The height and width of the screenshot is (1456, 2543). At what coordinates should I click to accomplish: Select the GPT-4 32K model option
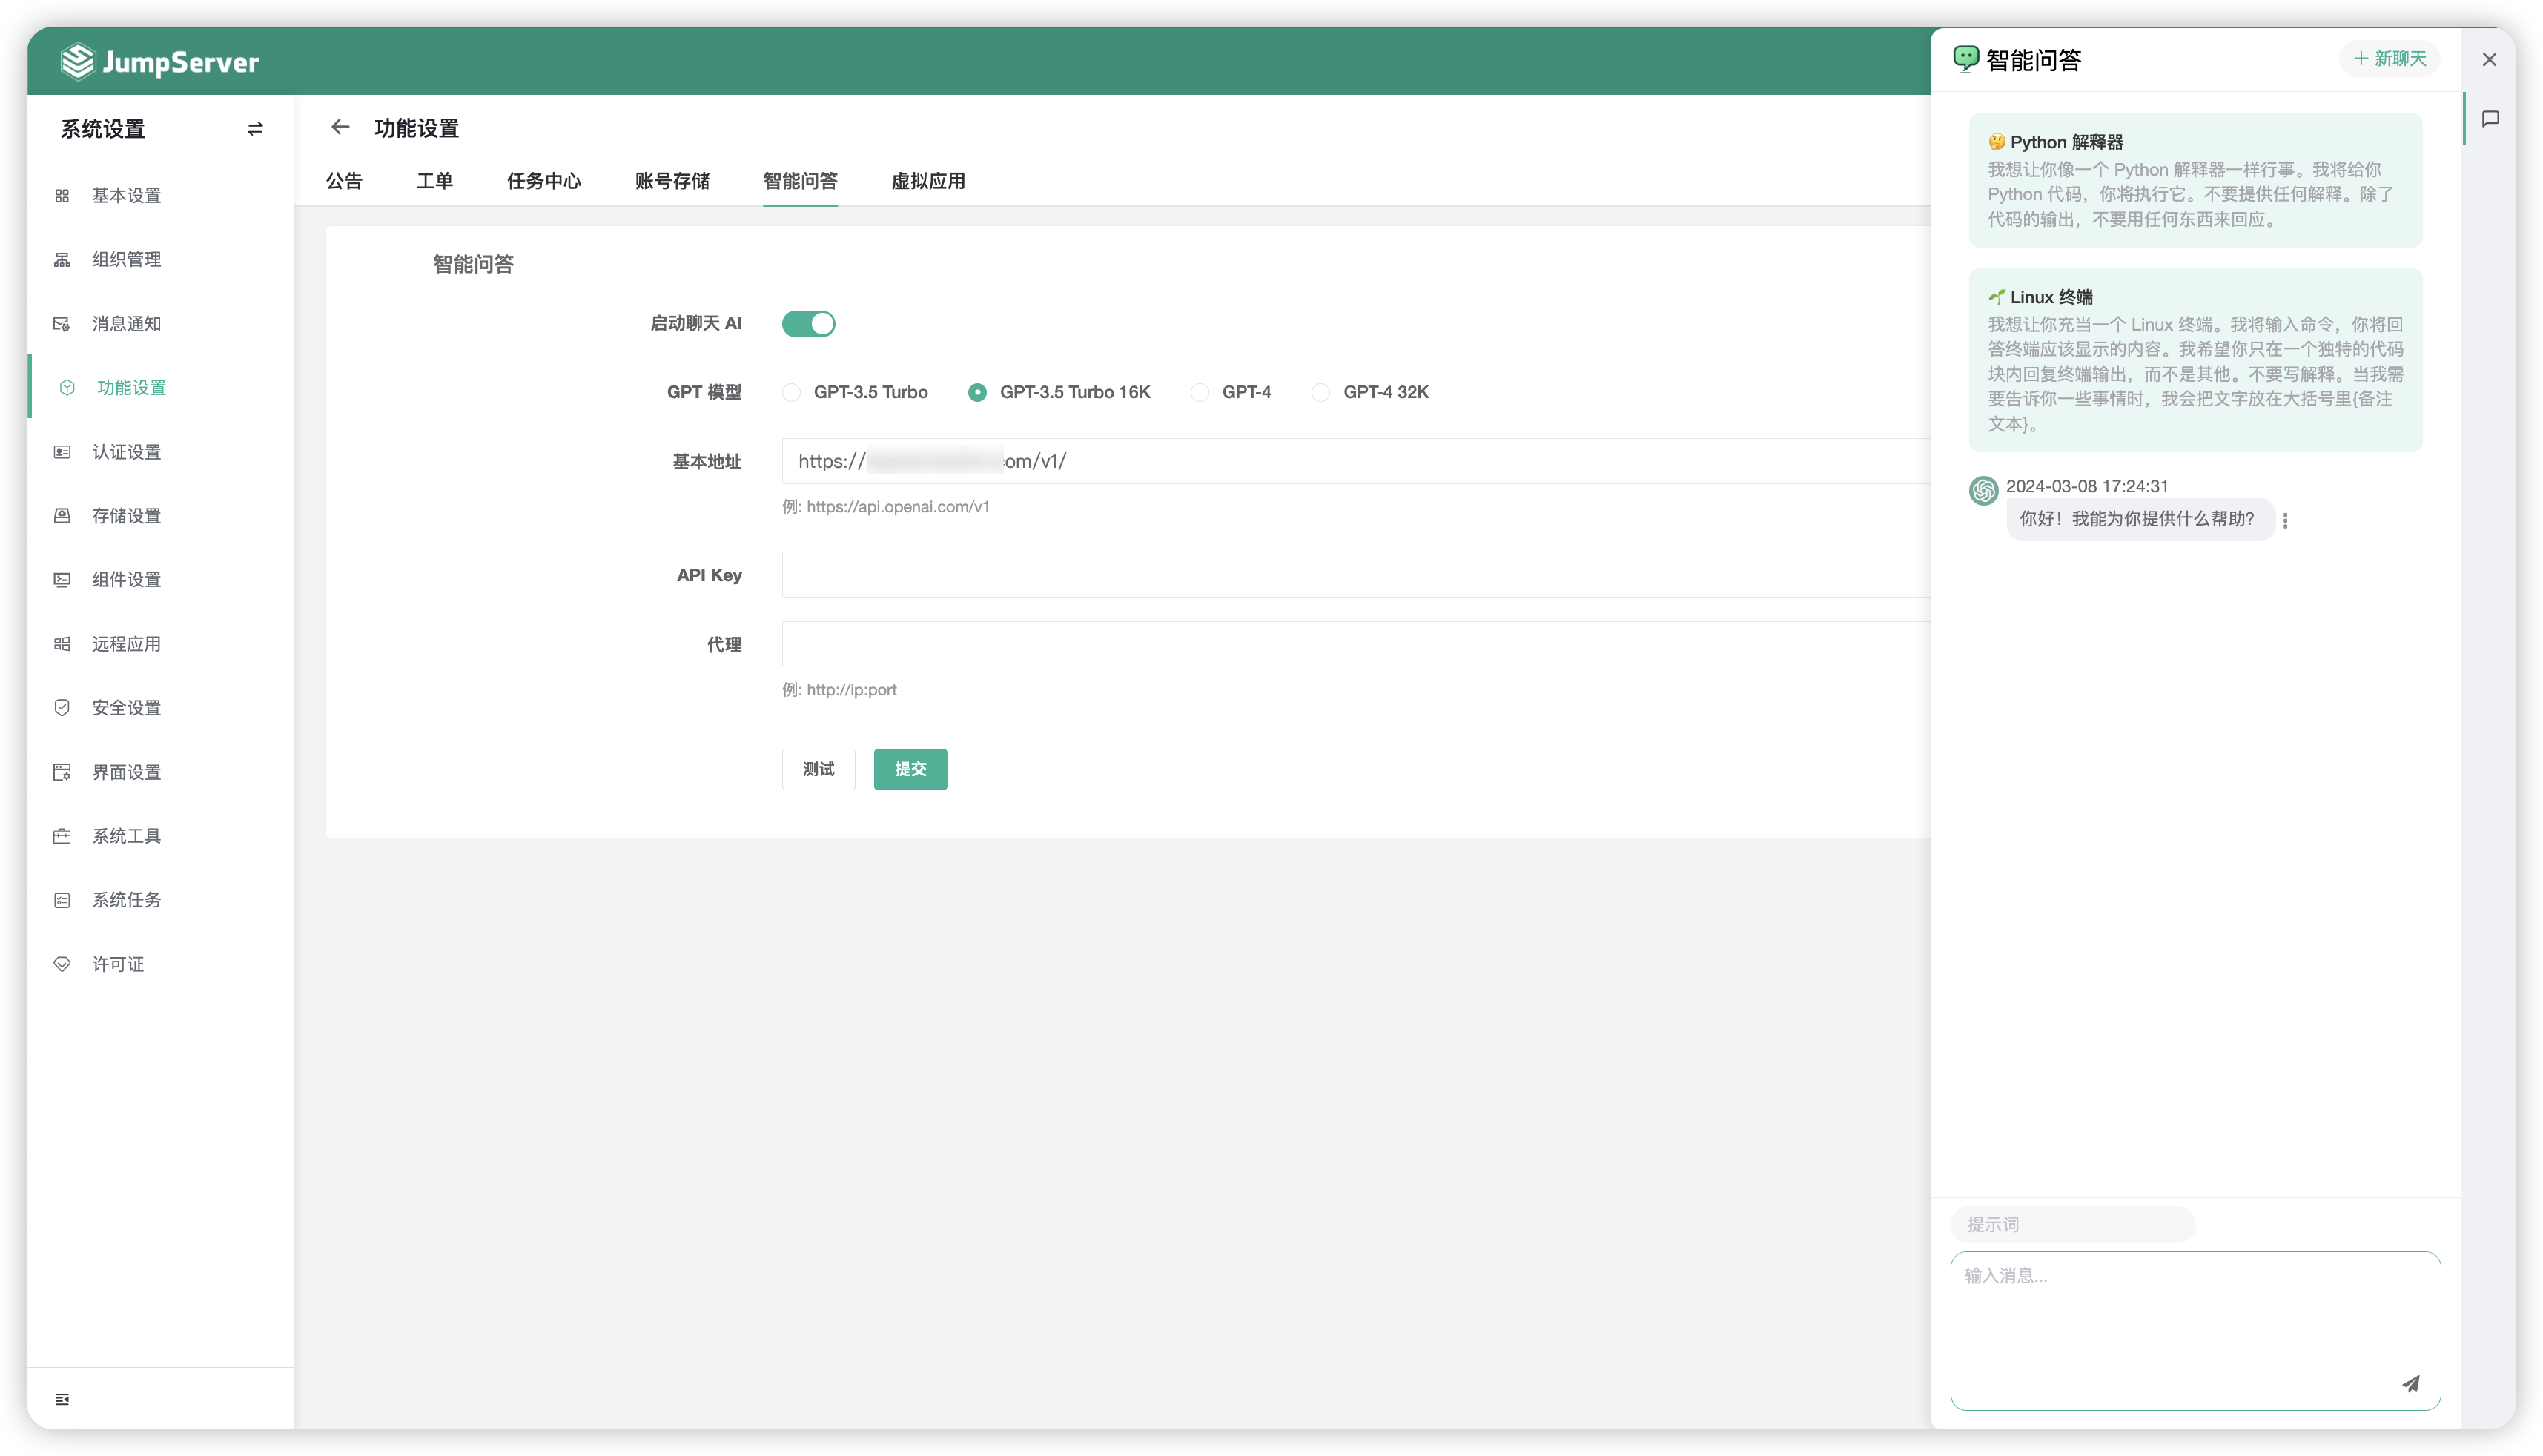pos(1370,392)
